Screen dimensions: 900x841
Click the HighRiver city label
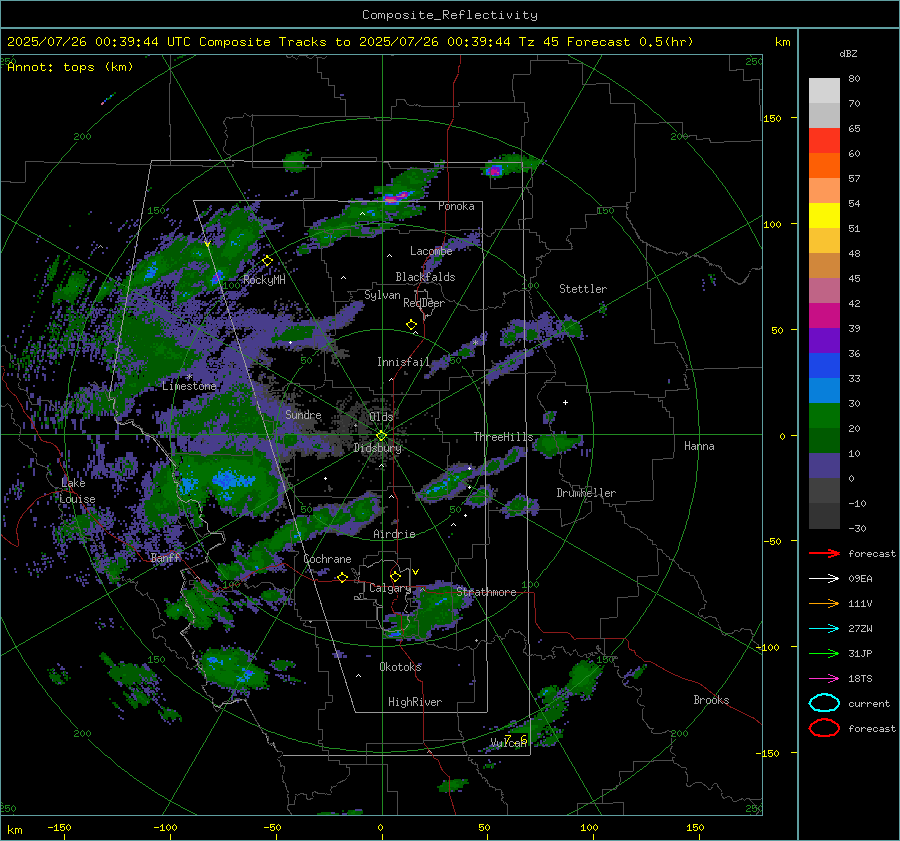pyautogui.click(x=415, y=702)
